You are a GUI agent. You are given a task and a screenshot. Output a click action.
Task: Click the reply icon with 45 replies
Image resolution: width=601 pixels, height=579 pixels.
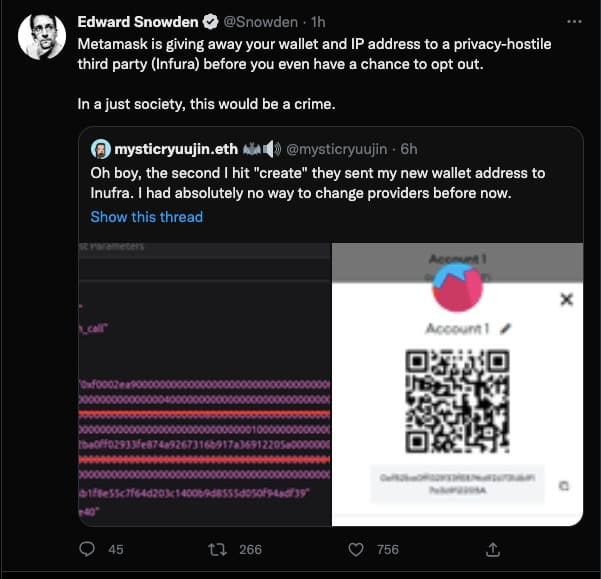click(x=87, y=548)
